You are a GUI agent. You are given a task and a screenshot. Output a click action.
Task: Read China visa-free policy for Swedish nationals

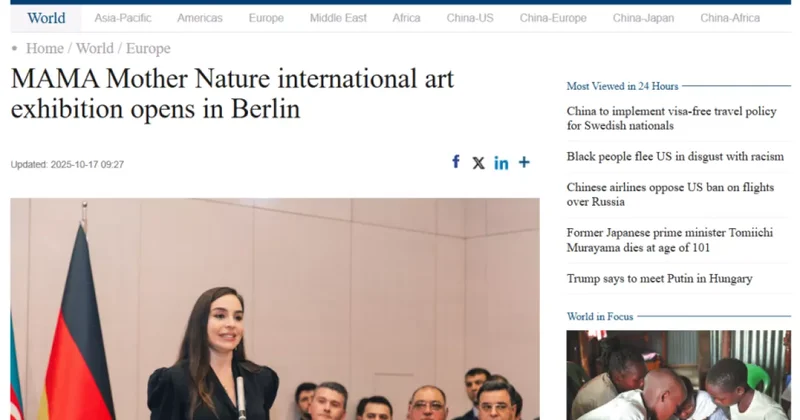click(671, 118)
